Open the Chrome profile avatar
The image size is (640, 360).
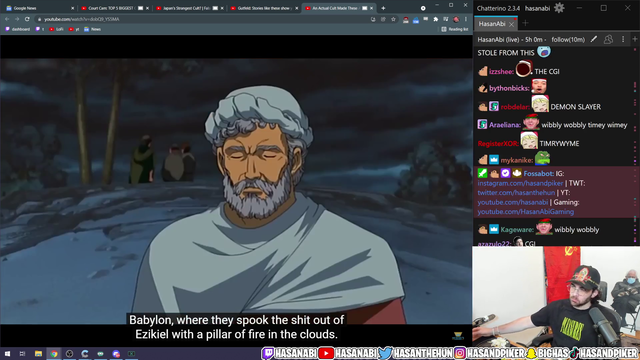pyautogui.click(x=456, y=19)
